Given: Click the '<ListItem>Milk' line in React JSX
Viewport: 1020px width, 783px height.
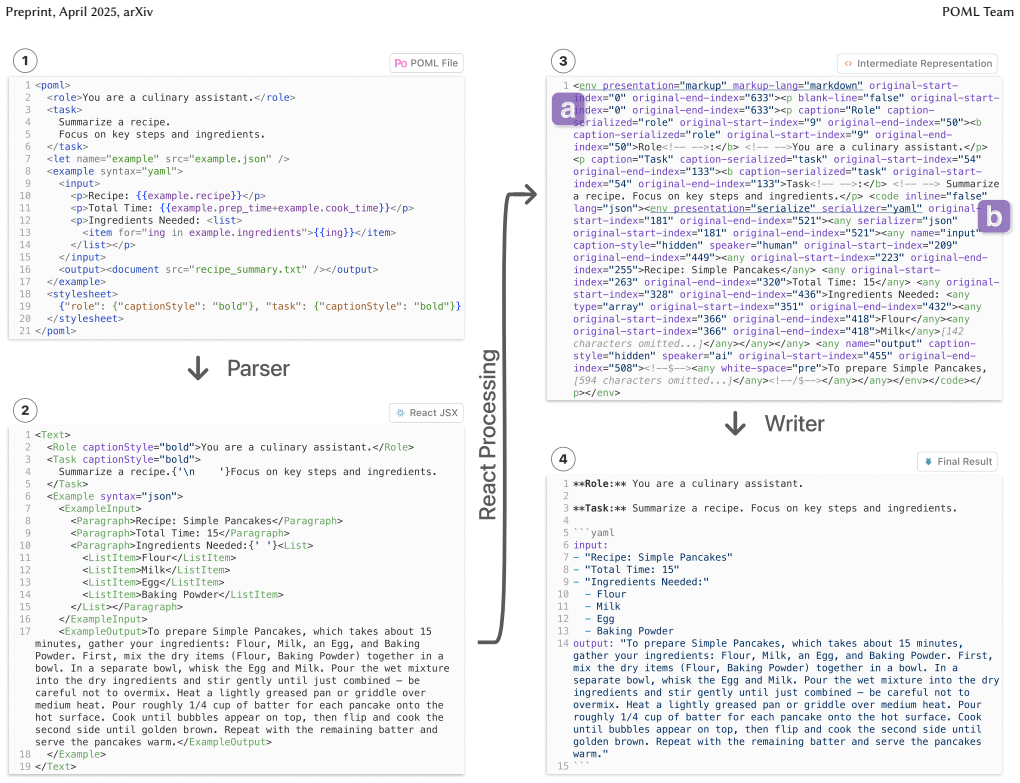Looking at the screenshot, I should coord(156,570).
